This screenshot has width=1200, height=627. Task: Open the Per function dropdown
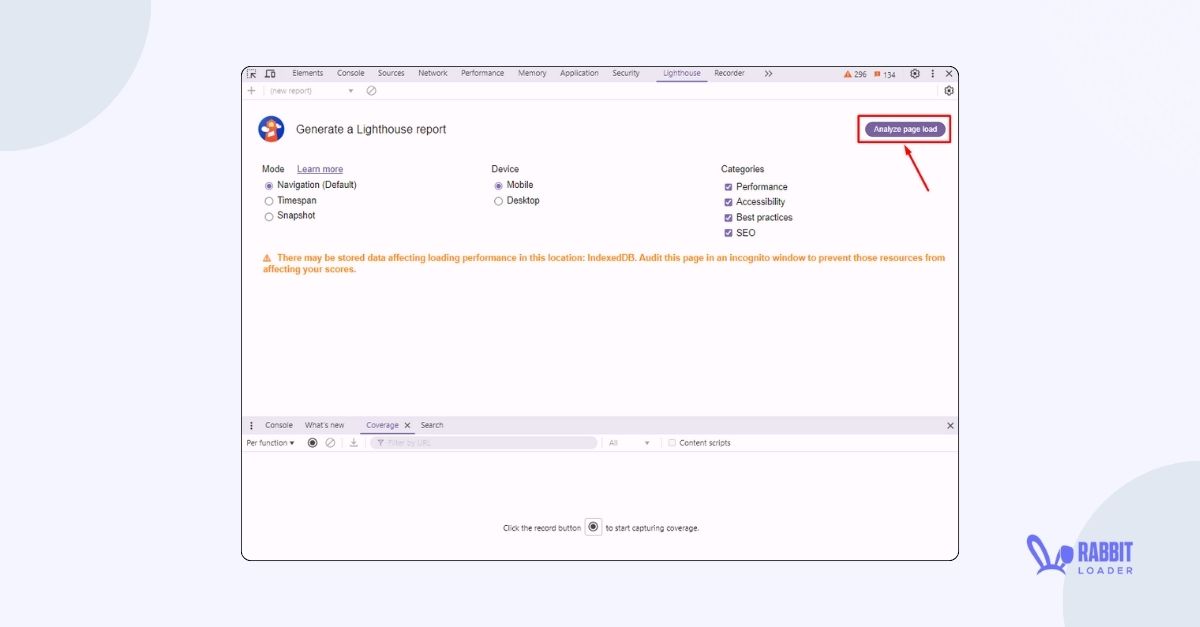point(268,442)
